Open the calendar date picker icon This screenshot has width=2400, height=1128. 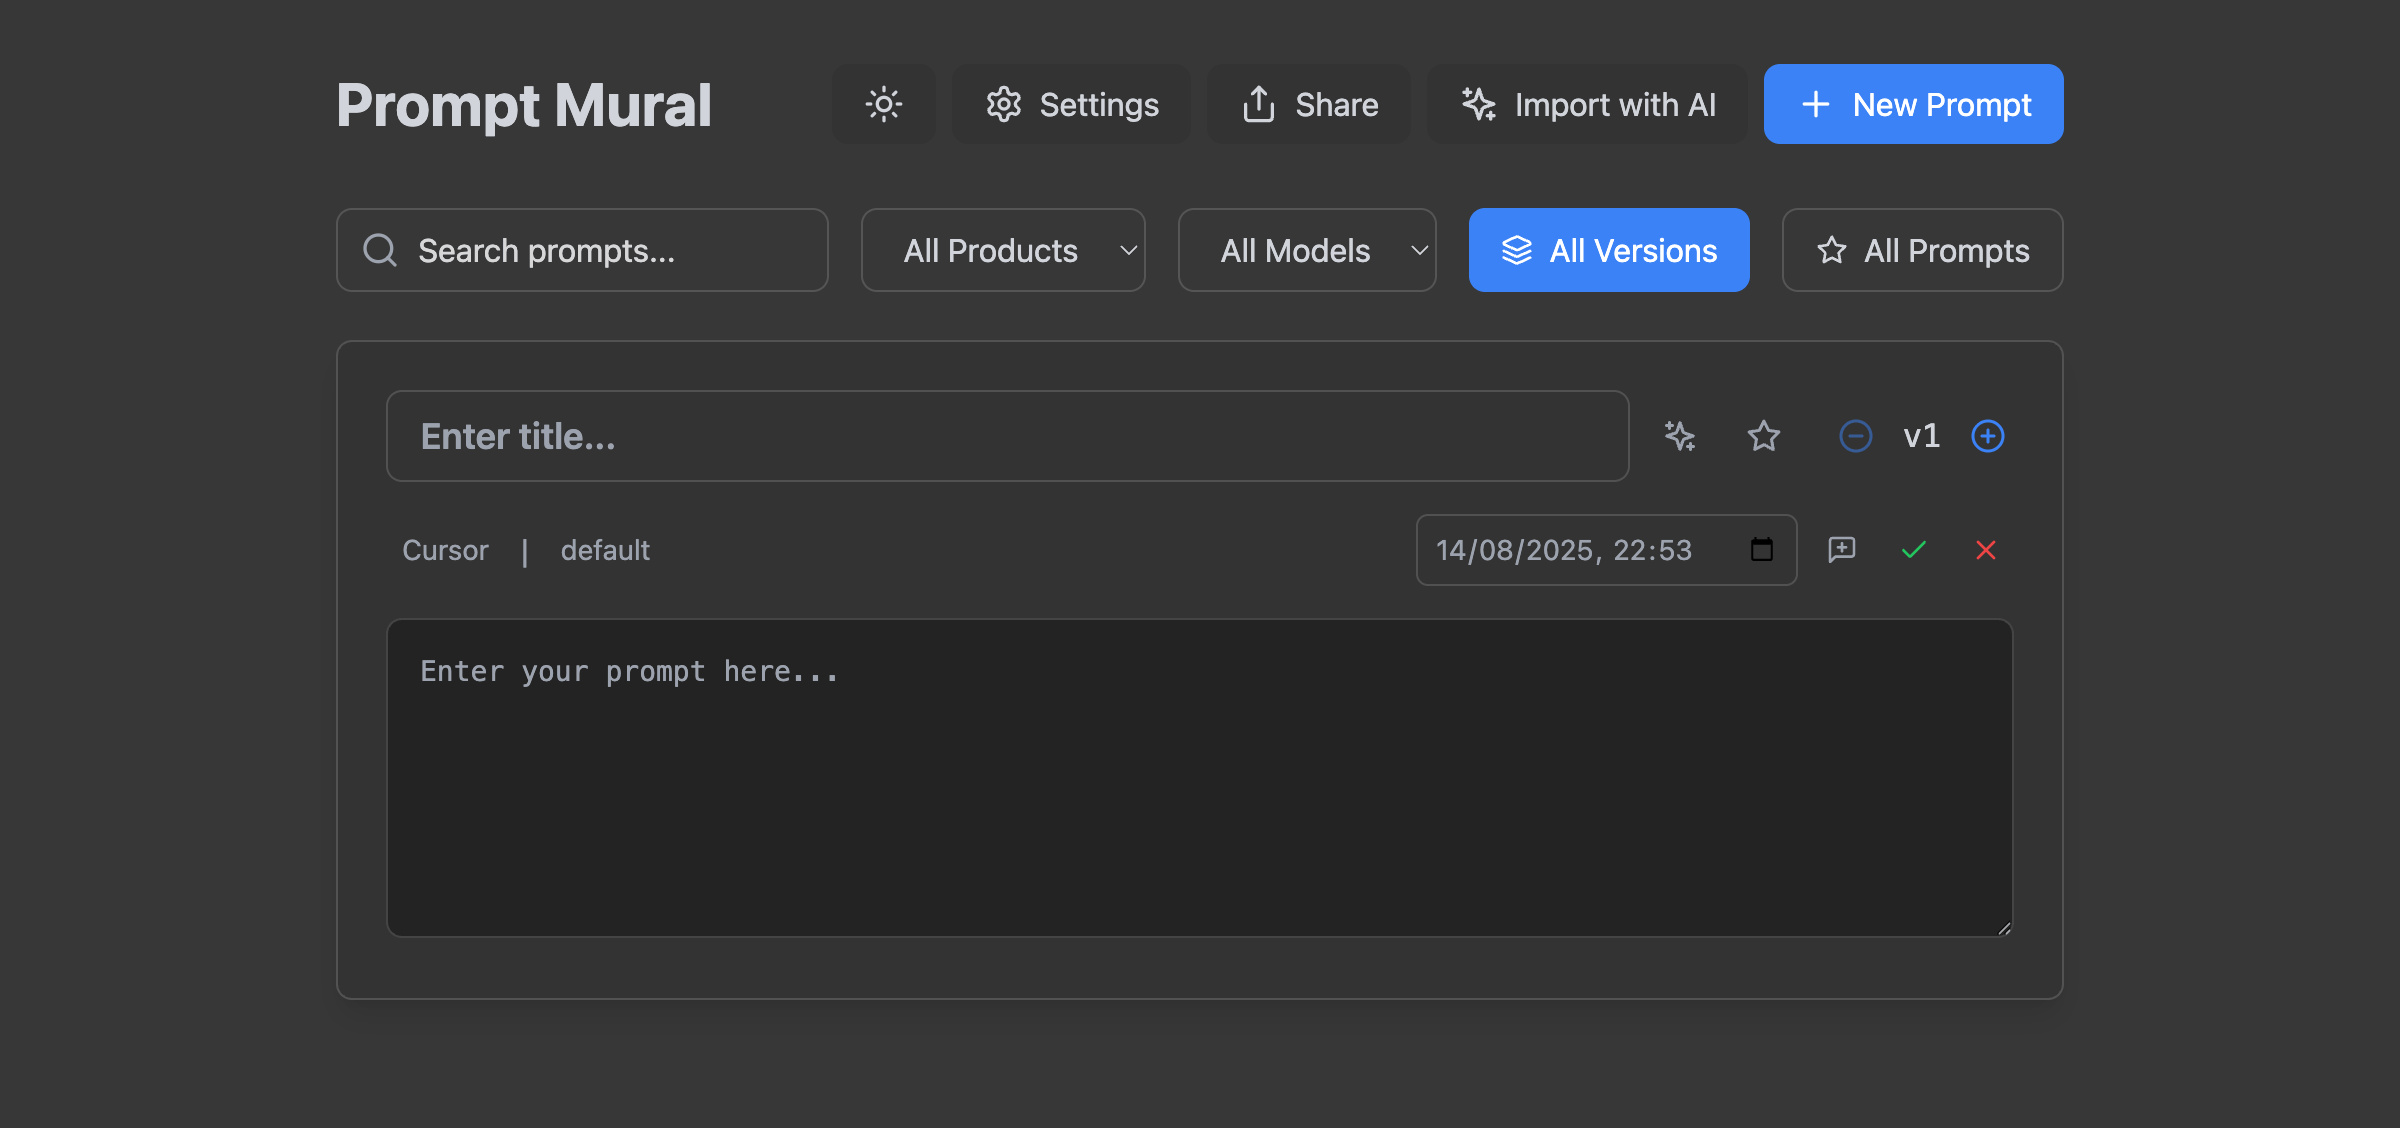(1762, 549)
